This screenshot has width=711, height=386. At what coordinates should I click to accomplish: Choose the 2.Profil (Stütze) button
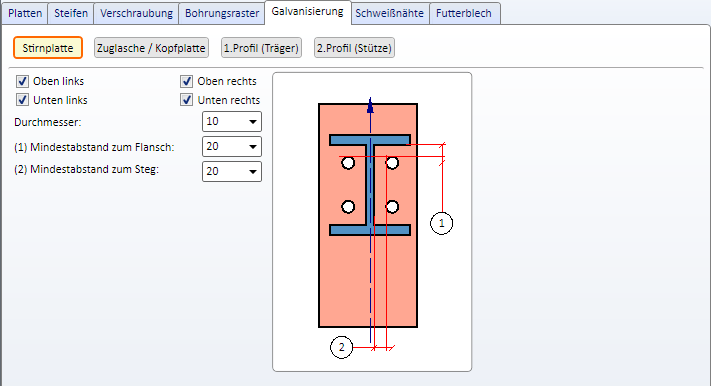(354, 48)
